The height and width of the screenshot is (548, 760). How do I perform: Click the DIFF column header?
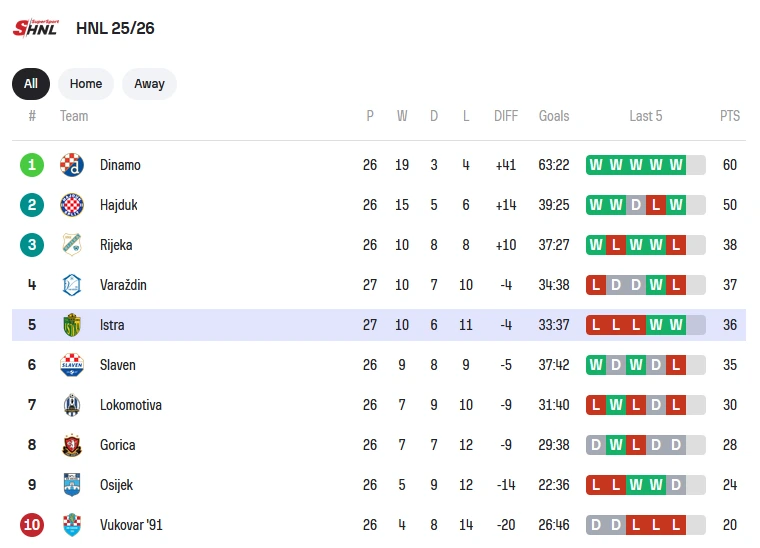(x=506, y=116)
